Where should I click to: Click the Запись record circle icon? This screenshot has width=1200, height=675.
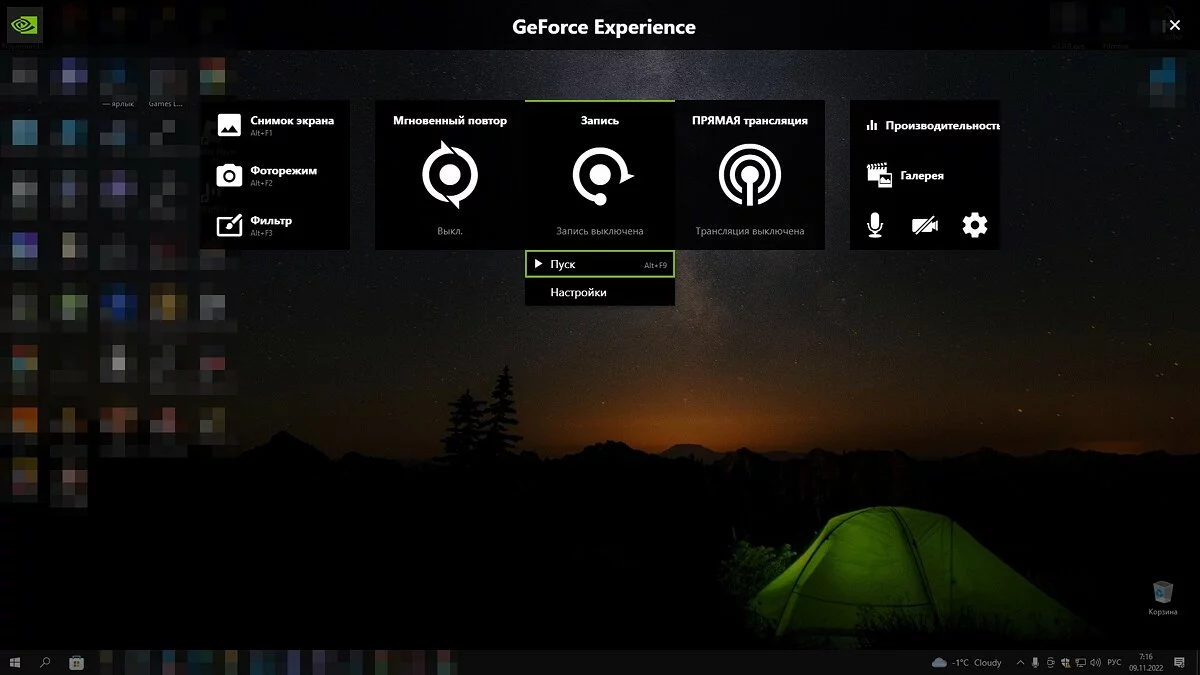coord(602,176)
